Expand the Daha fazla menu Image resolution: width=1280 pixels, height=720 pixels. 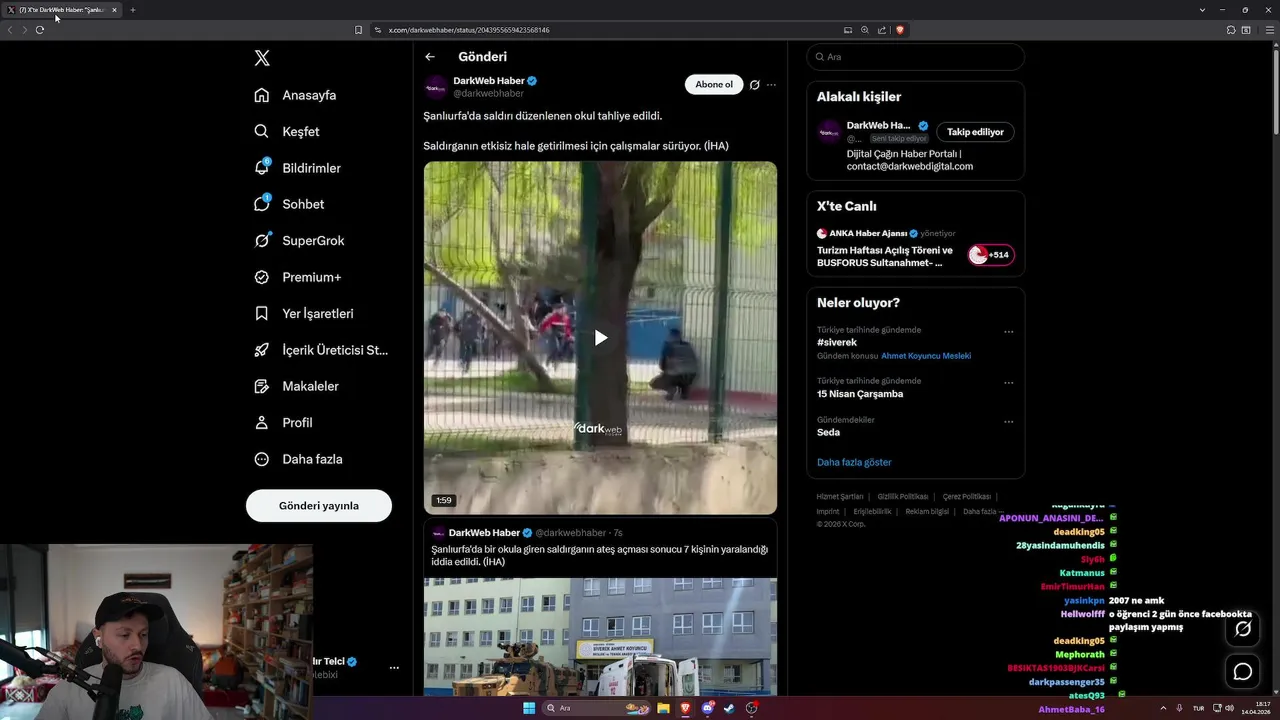(x=299, y=459)
